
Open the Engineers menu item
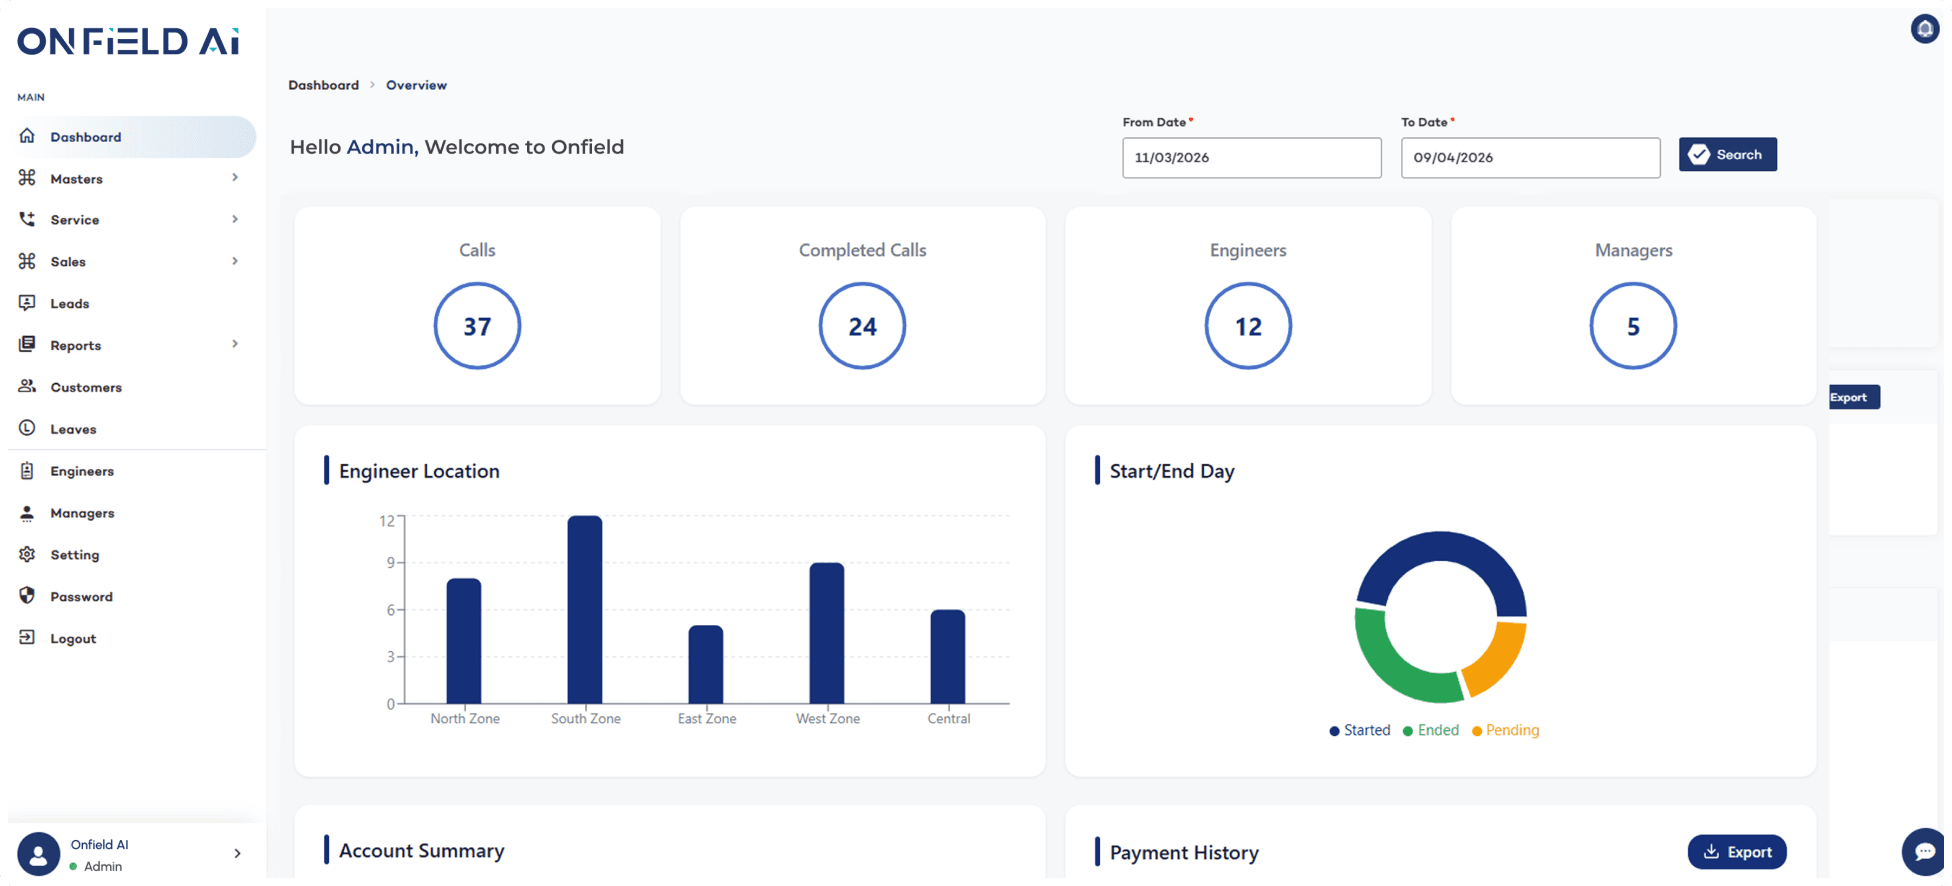coord(82,471)
